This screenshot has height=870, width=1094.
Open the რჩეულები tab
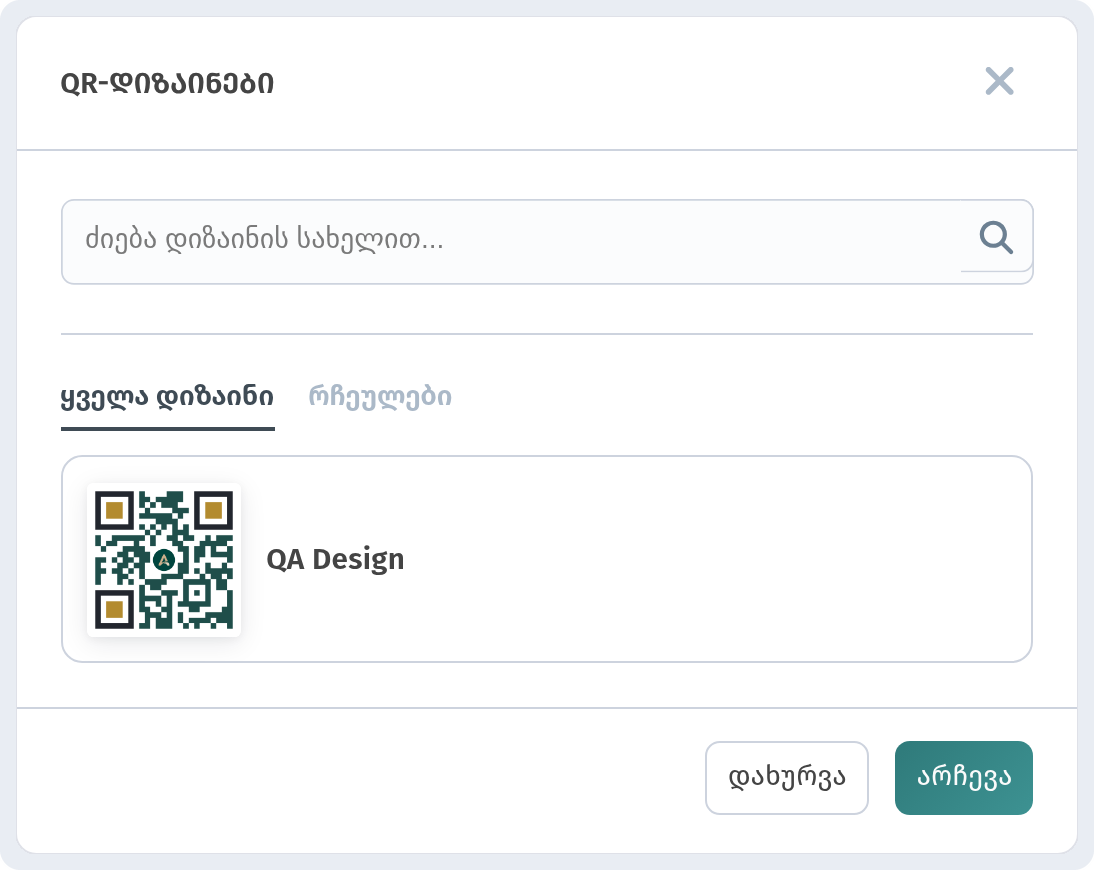[380, 397]
